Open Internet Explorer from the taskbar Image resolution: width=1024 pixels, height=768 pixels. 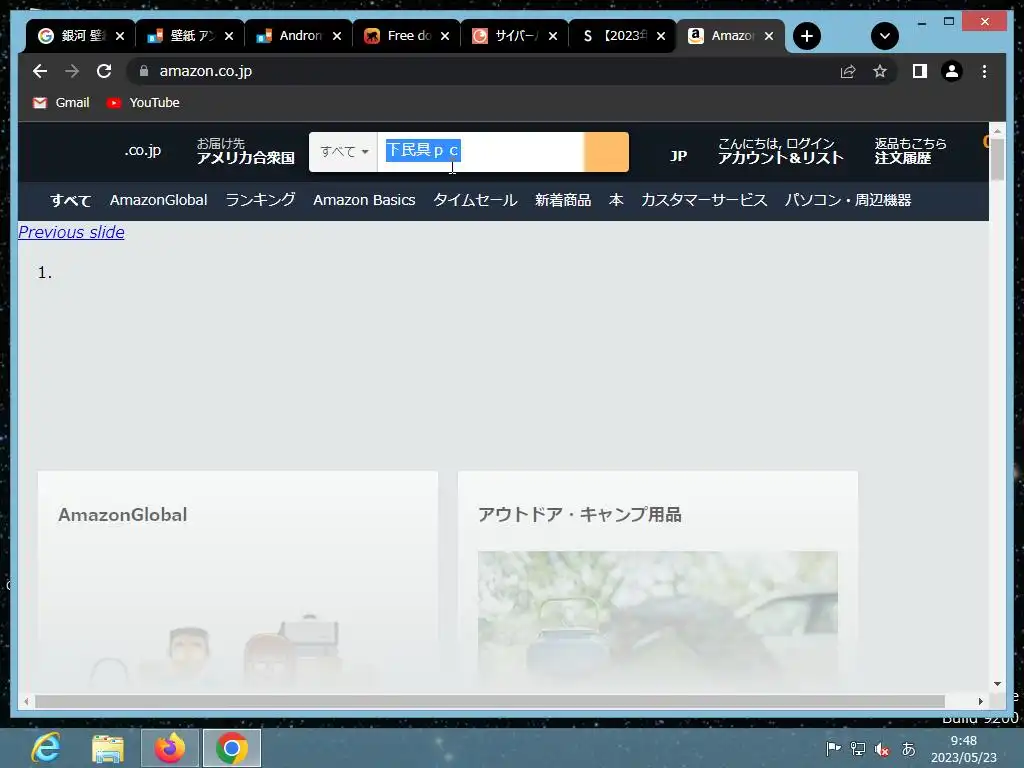click(x=46, y=748)
